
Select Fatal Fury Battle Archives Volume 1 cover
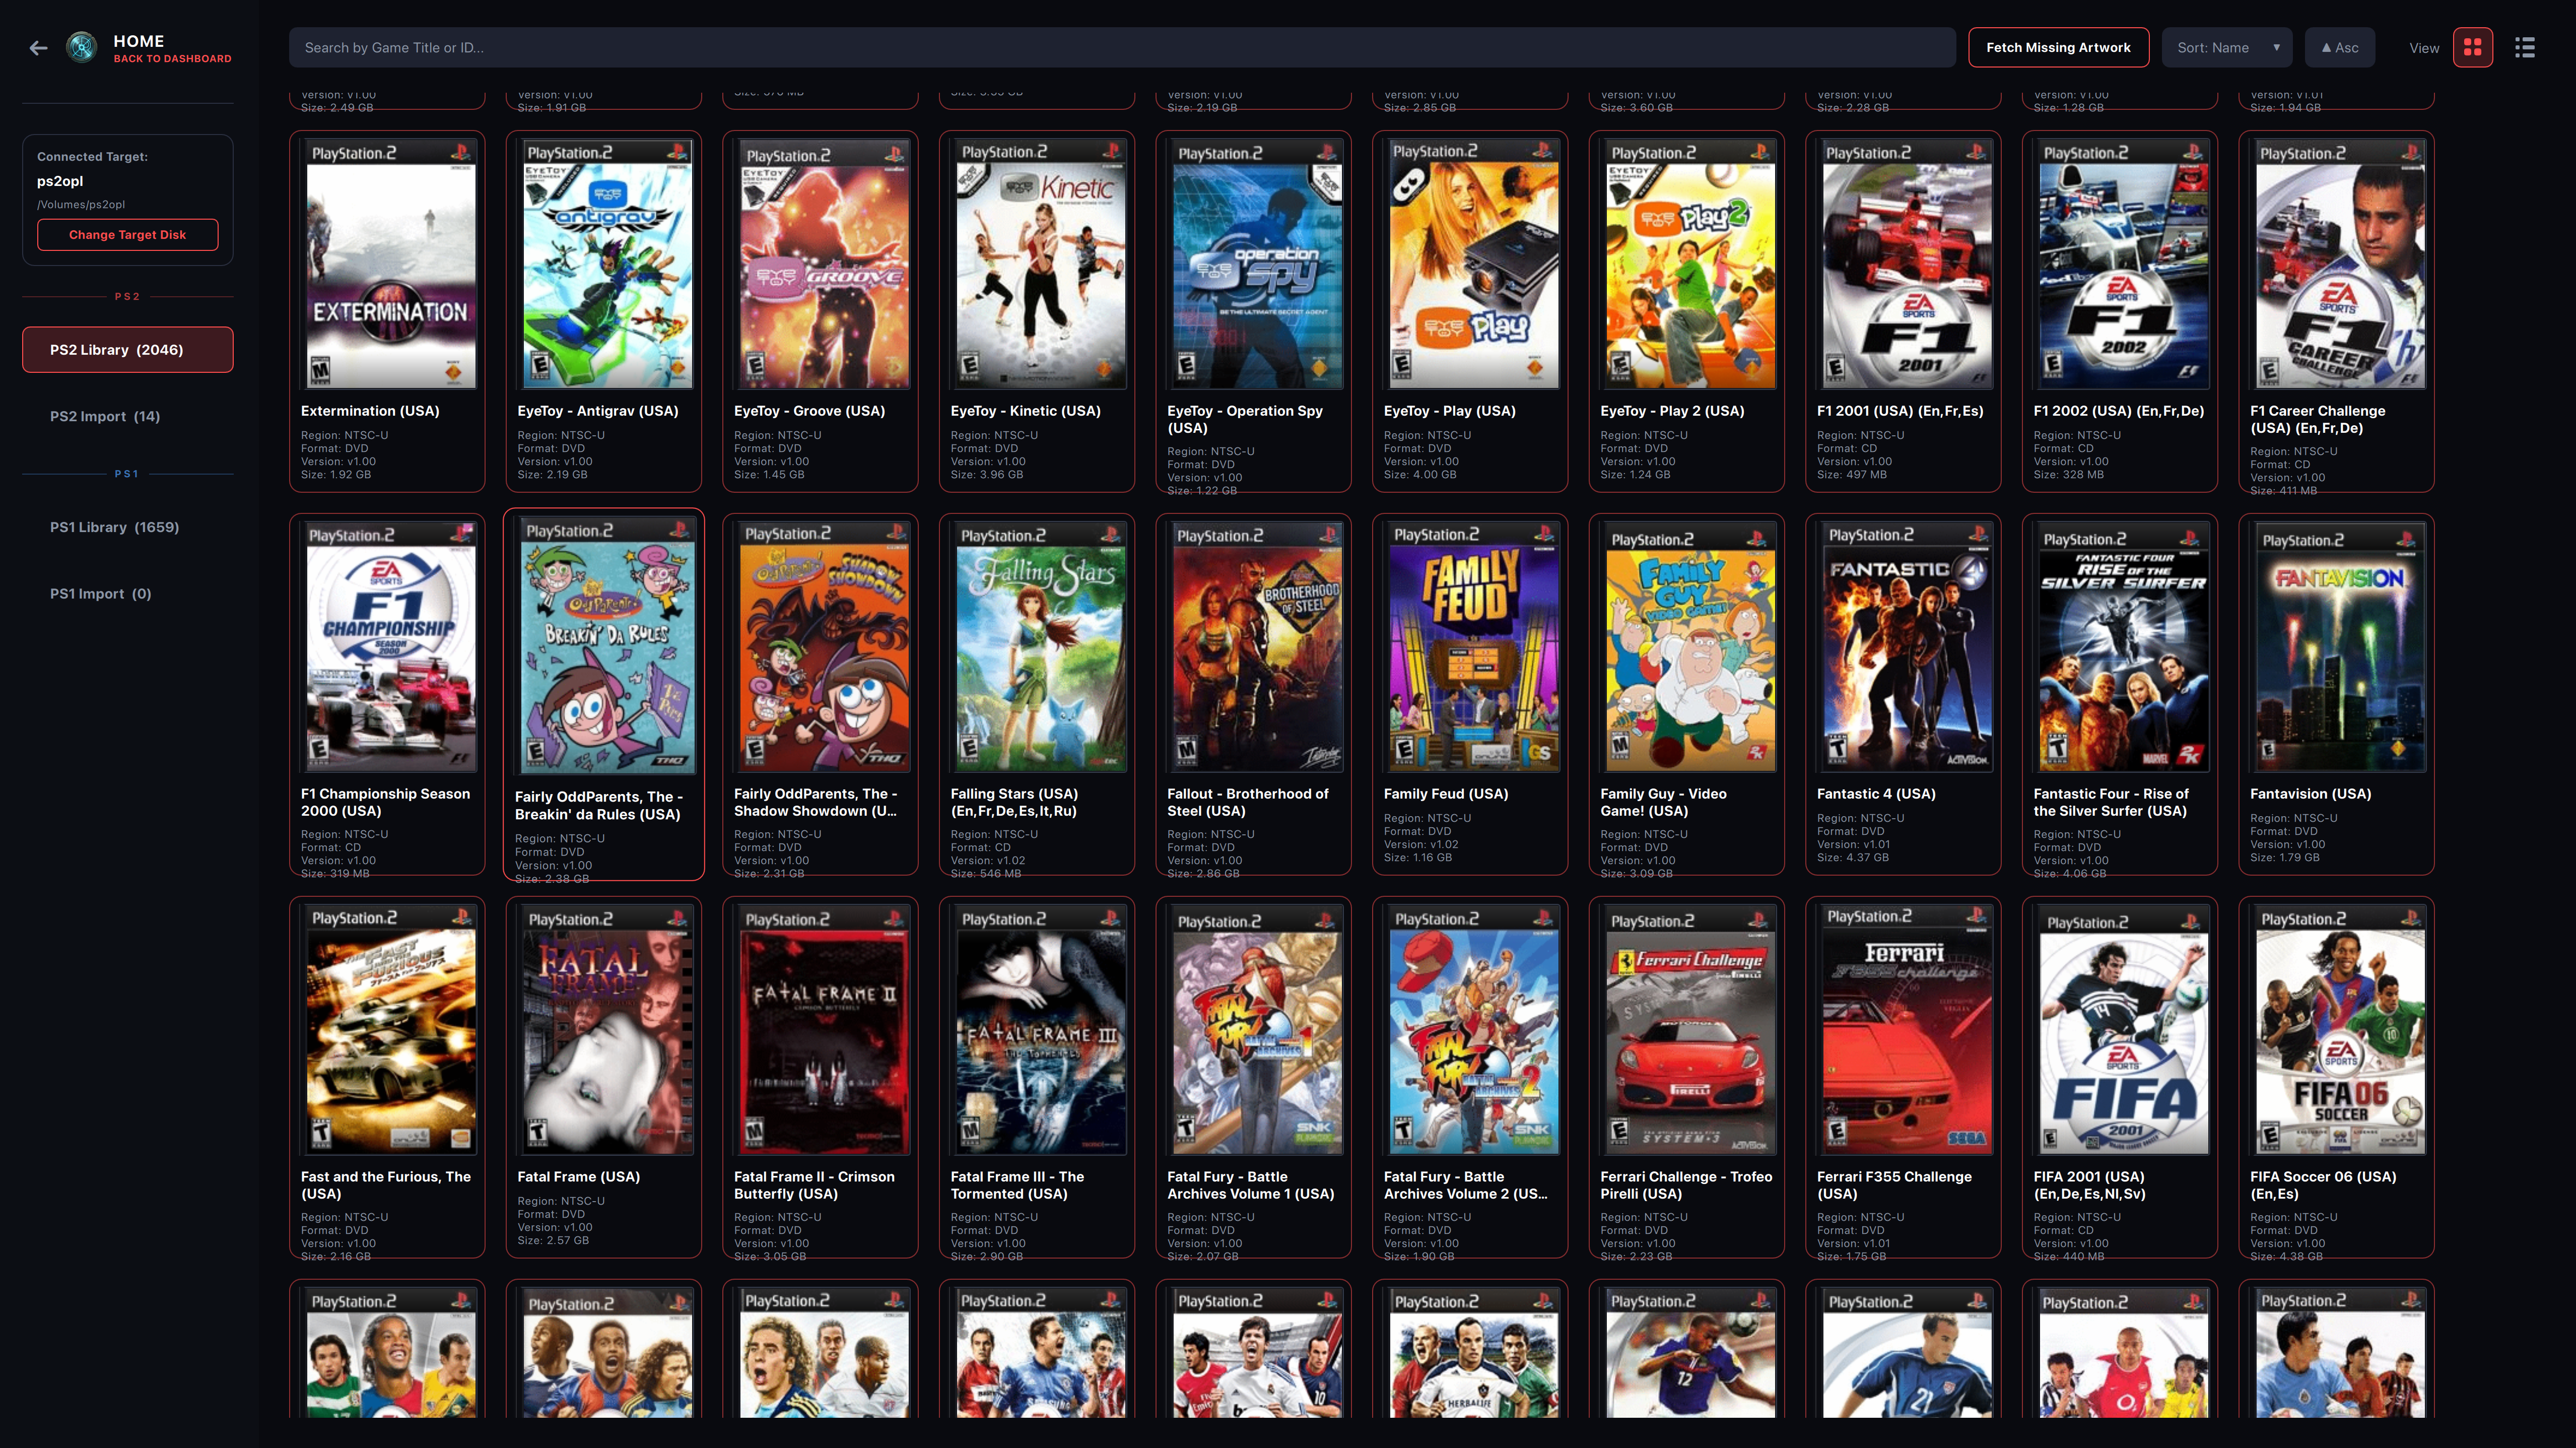click(1256, 1030)
